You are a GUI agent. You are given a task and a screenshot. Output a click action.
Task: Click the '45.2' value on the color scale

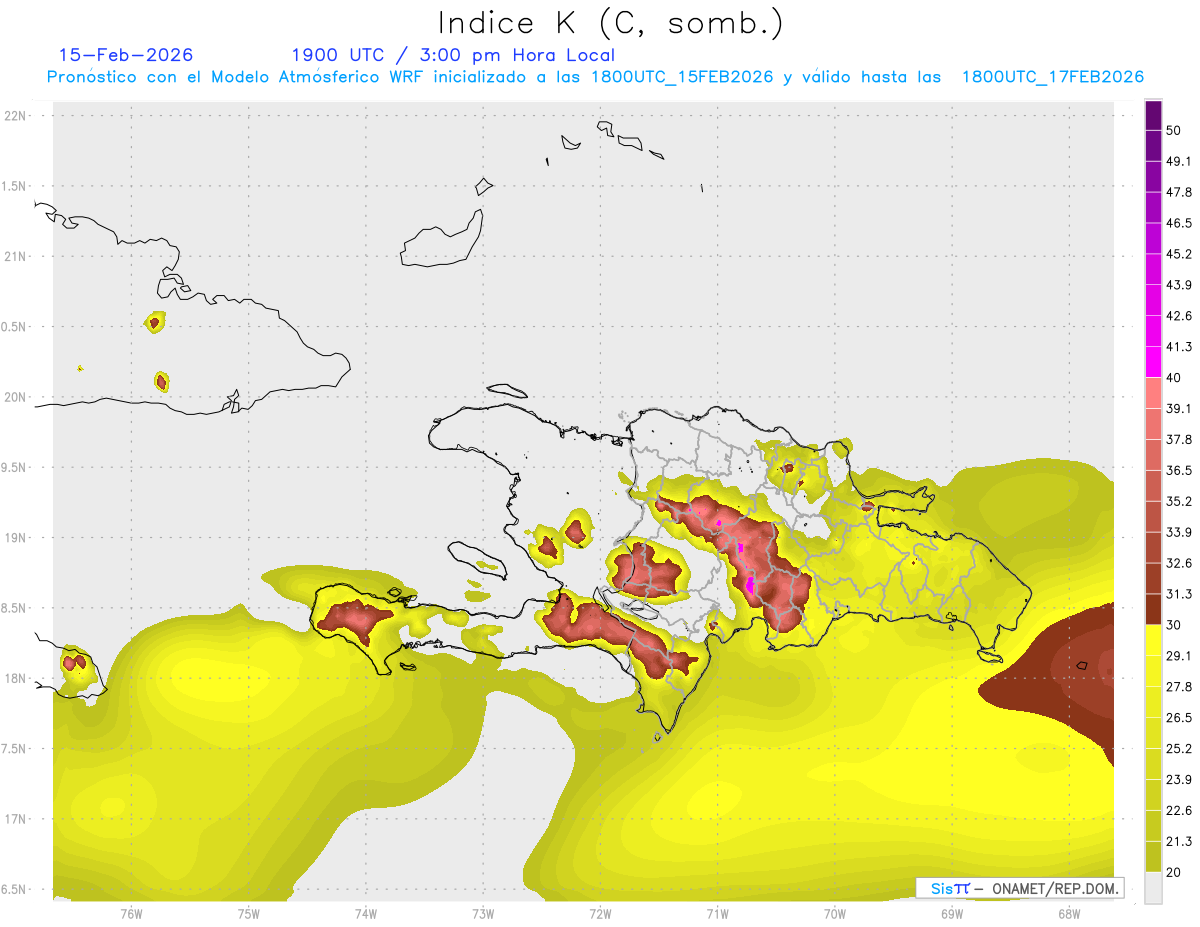click(1178, 254)
